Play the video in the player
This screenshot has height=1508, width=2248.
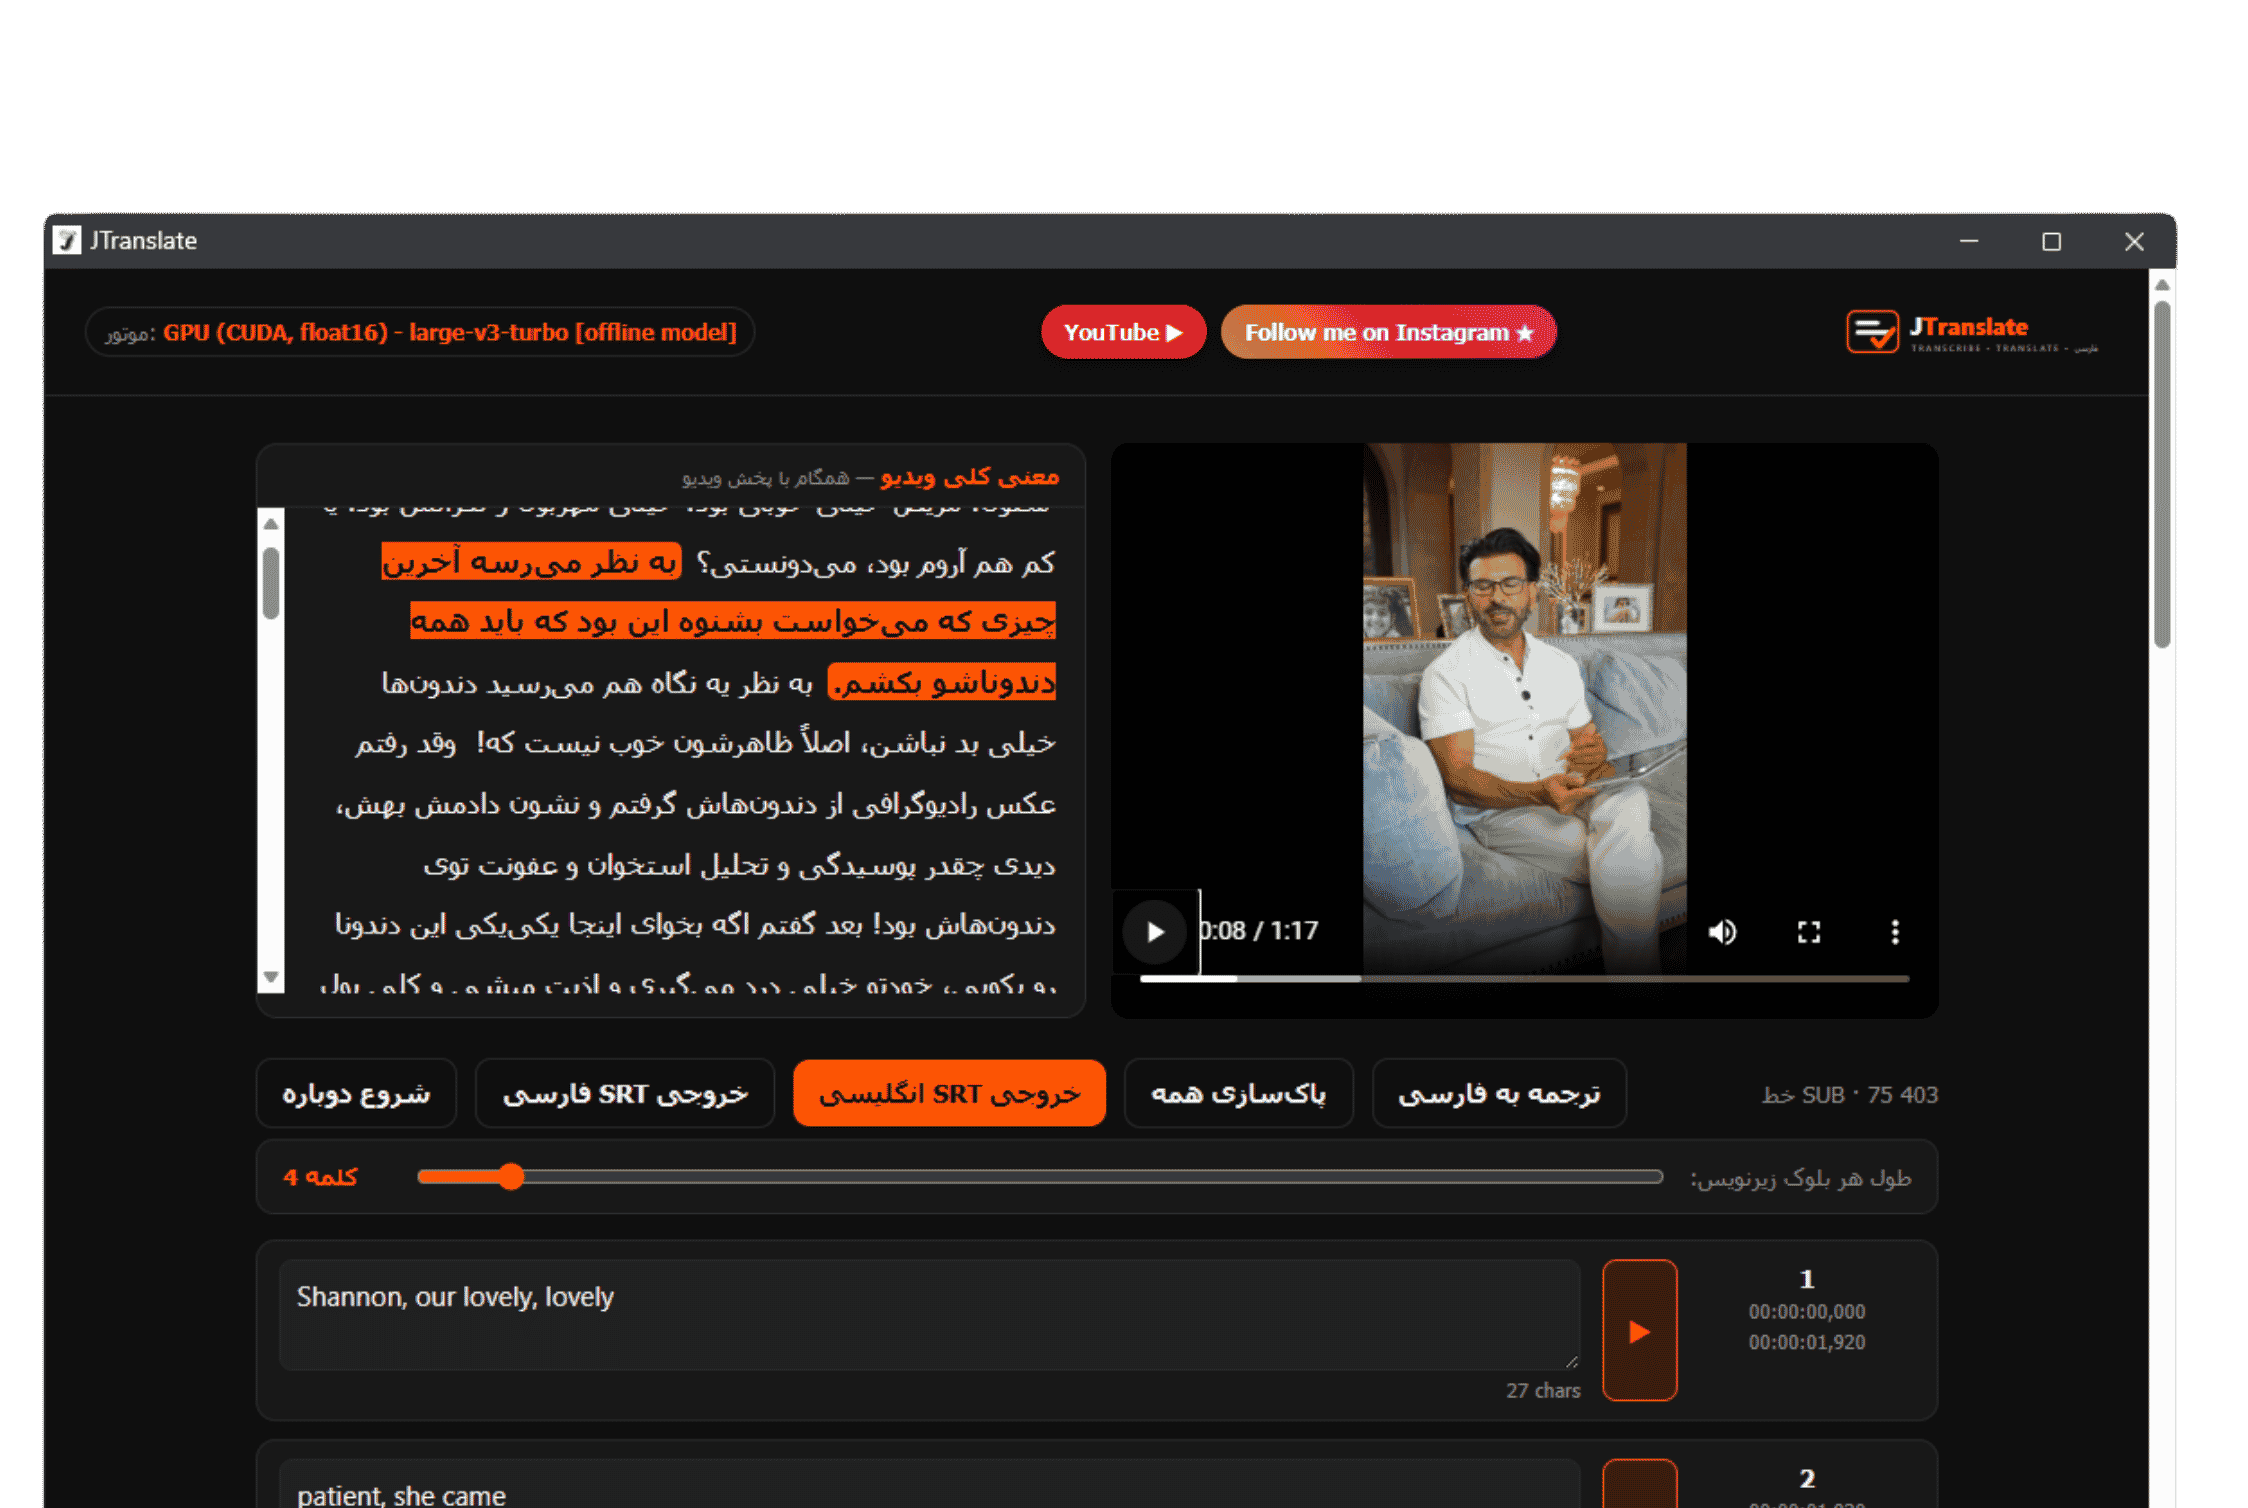pos(1154,932)
